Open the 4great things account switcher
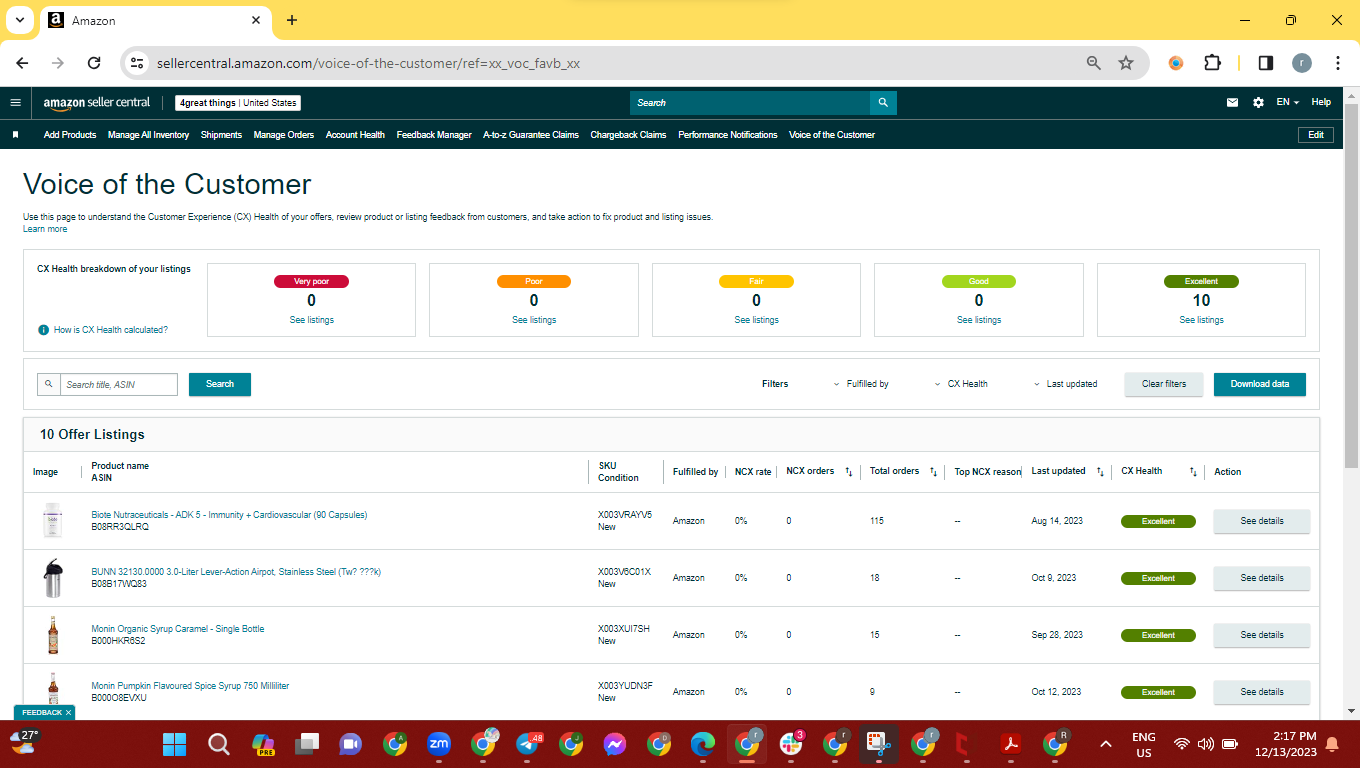The image size is (1360, 768). (x=238, y=103)
